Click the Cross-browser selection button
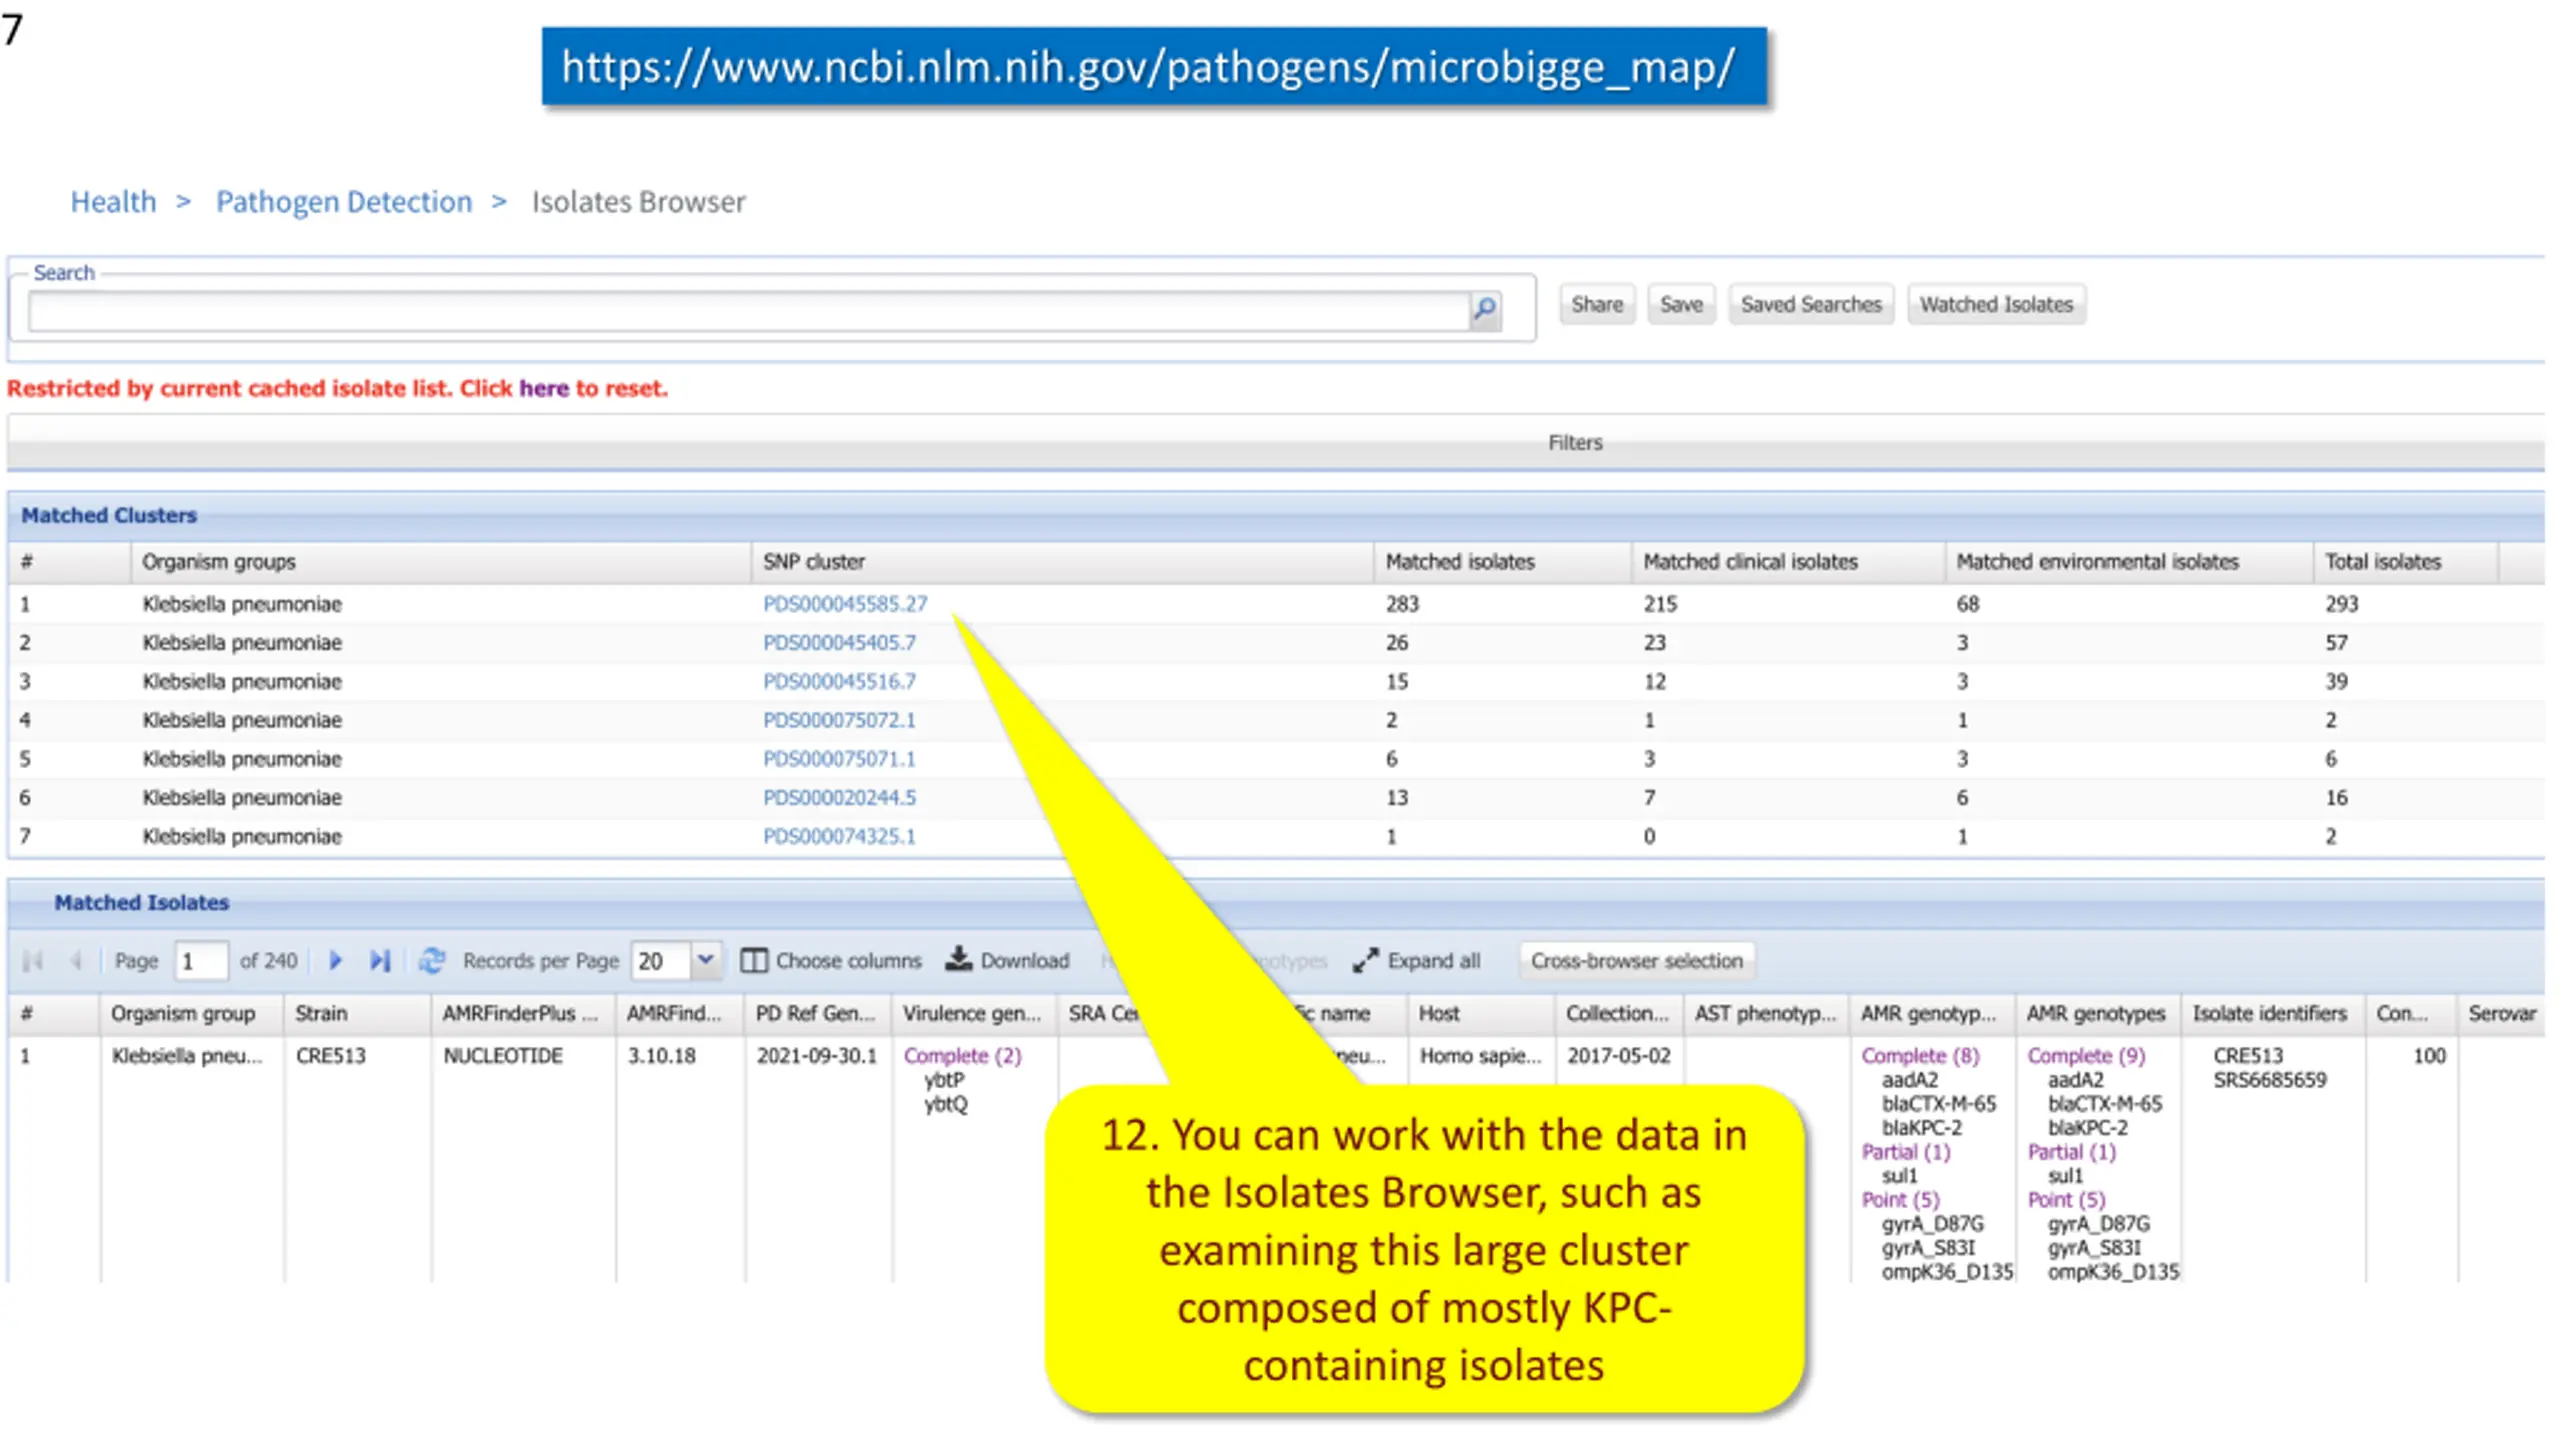The height and width of the screenshot is (1440, 2560). click(x=1637, y=960)
